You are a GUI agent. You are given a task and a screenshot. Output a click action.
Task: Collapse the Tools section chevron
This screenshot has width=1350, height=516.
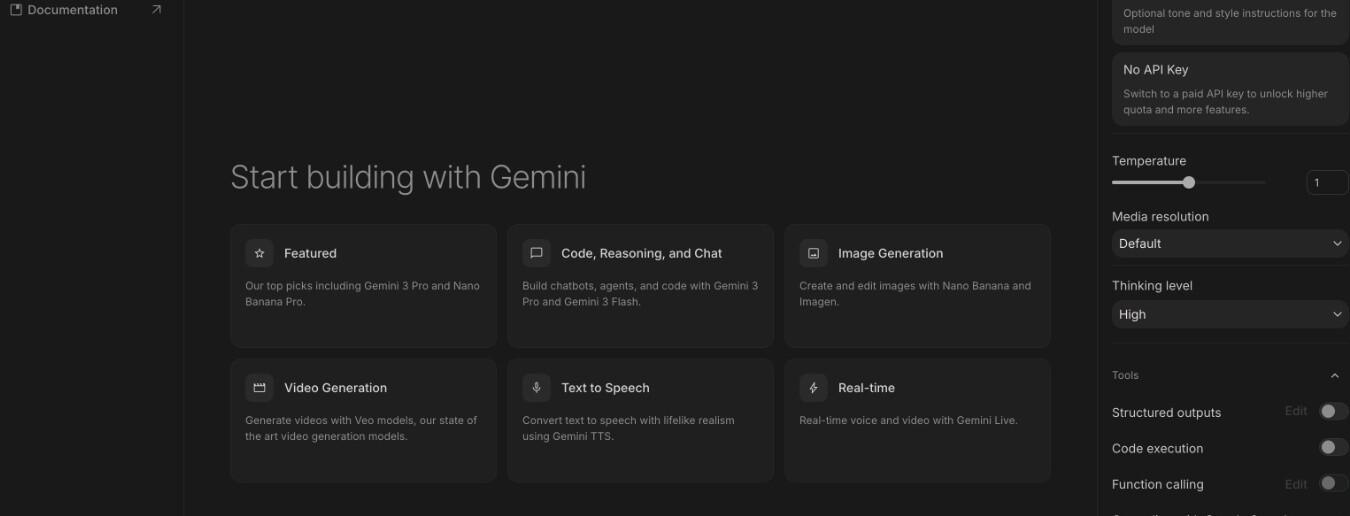[x=1334, y=376]
